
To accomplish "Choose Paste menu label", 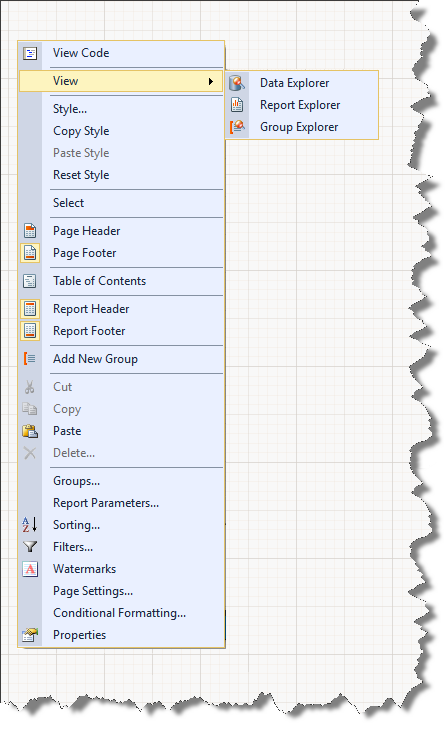I will coord(67,431).
